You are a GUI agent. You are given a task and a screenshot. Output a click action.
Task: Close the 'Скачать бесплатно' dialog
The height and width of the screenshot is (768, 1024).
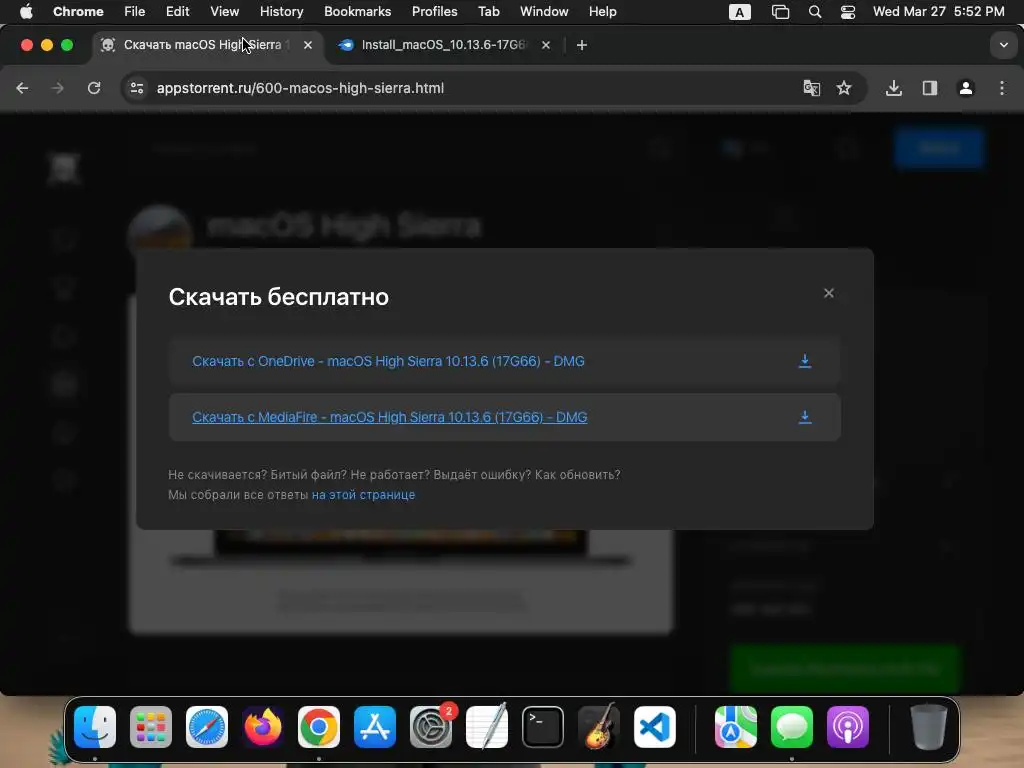click(828, 293)
